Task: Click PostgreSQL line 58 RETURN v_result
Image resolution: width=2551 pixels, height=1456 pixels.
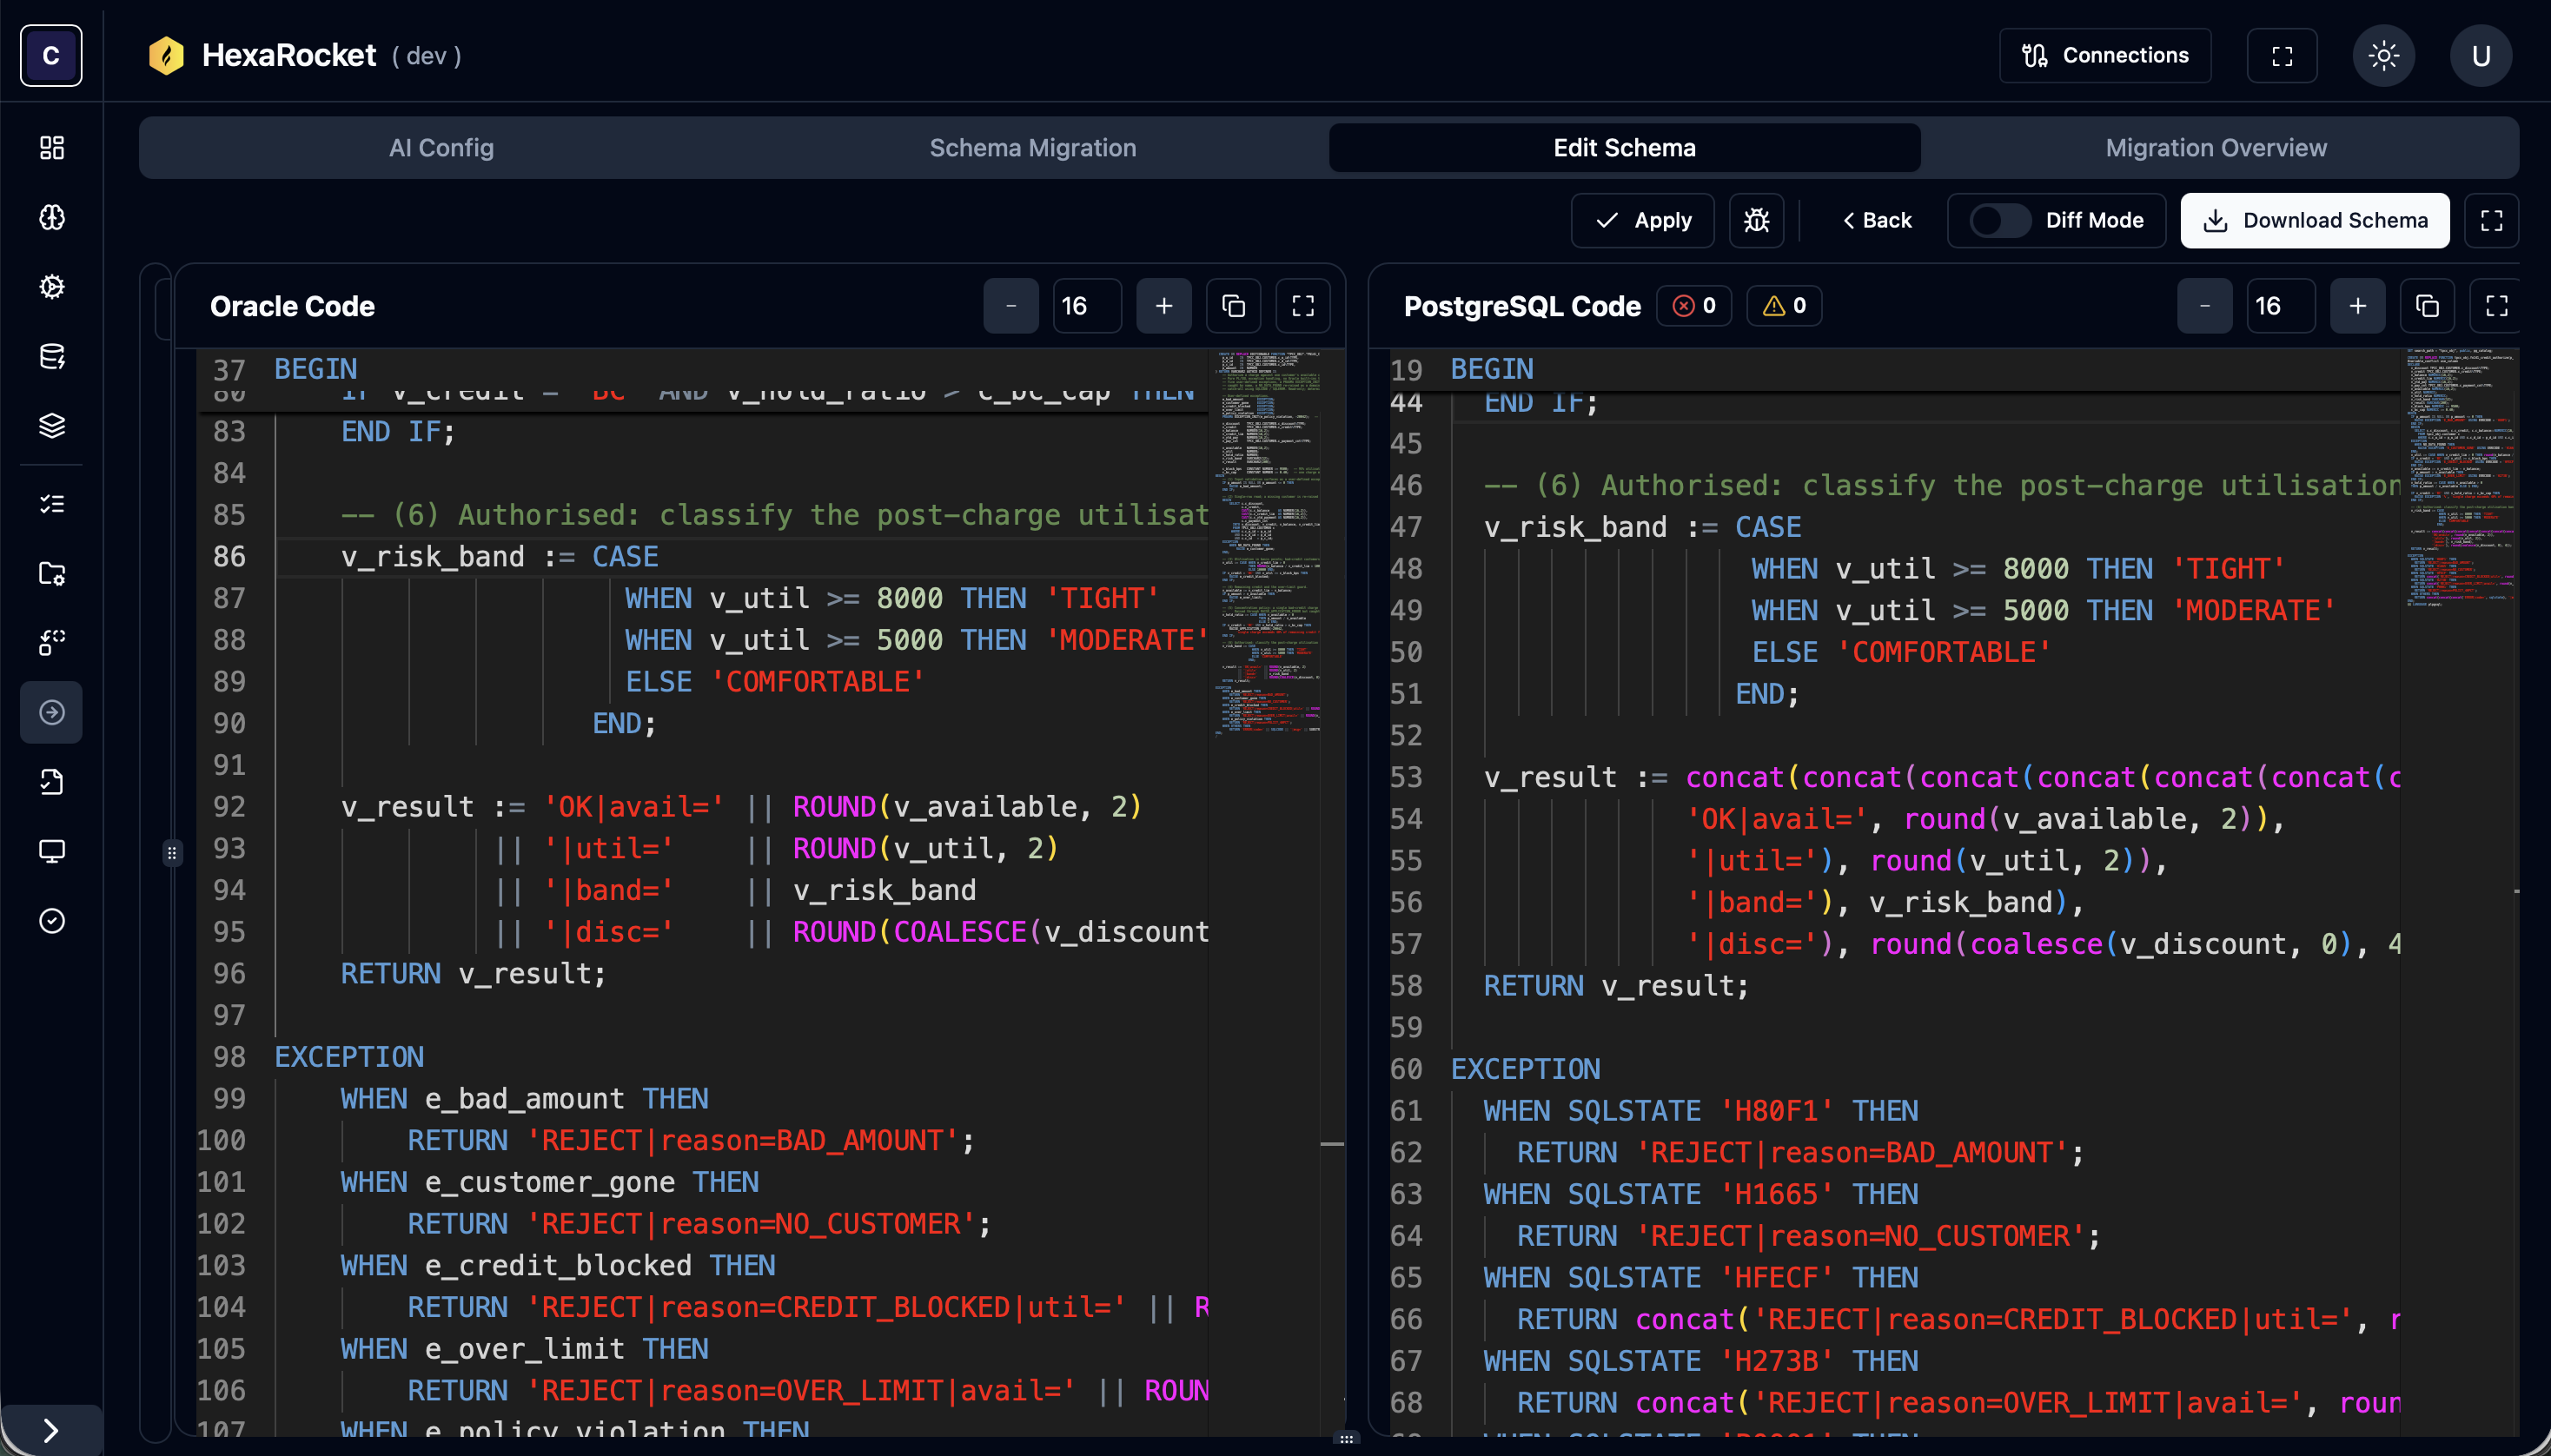Action: pyautogui.click(x=1616, y=986)
